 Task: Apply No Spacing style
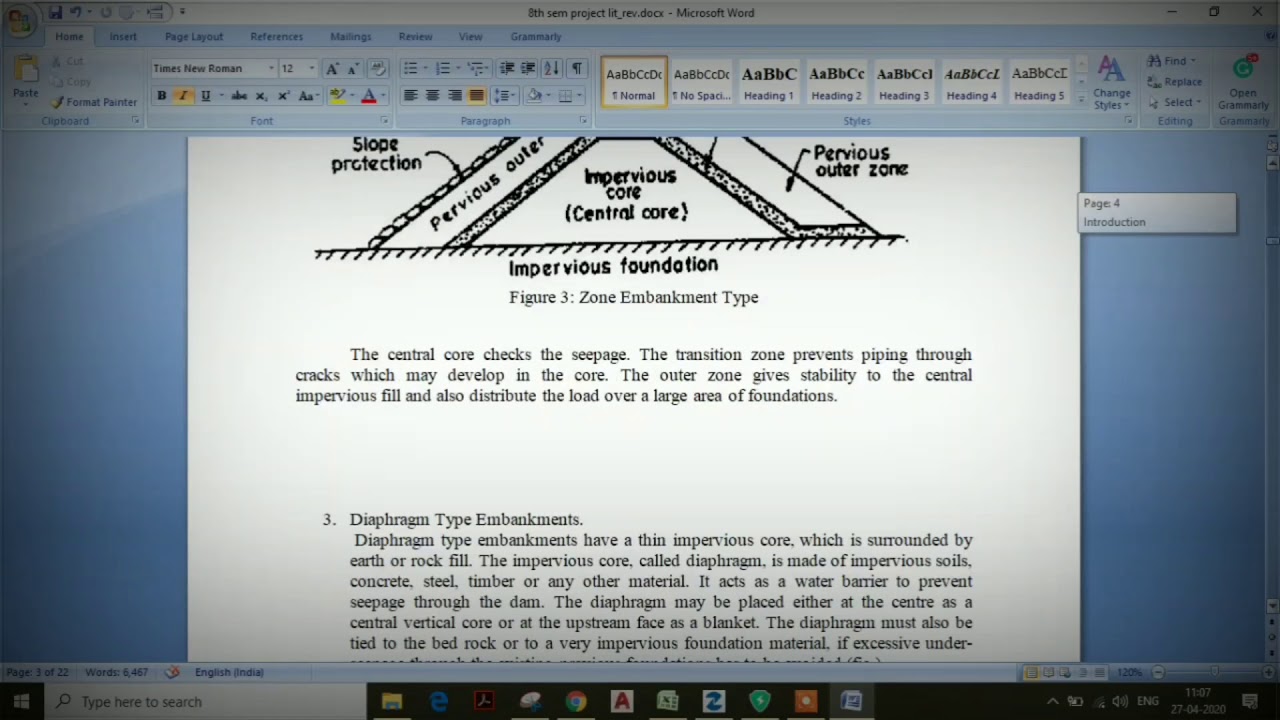pyautogui.click(x=701, y=82)
